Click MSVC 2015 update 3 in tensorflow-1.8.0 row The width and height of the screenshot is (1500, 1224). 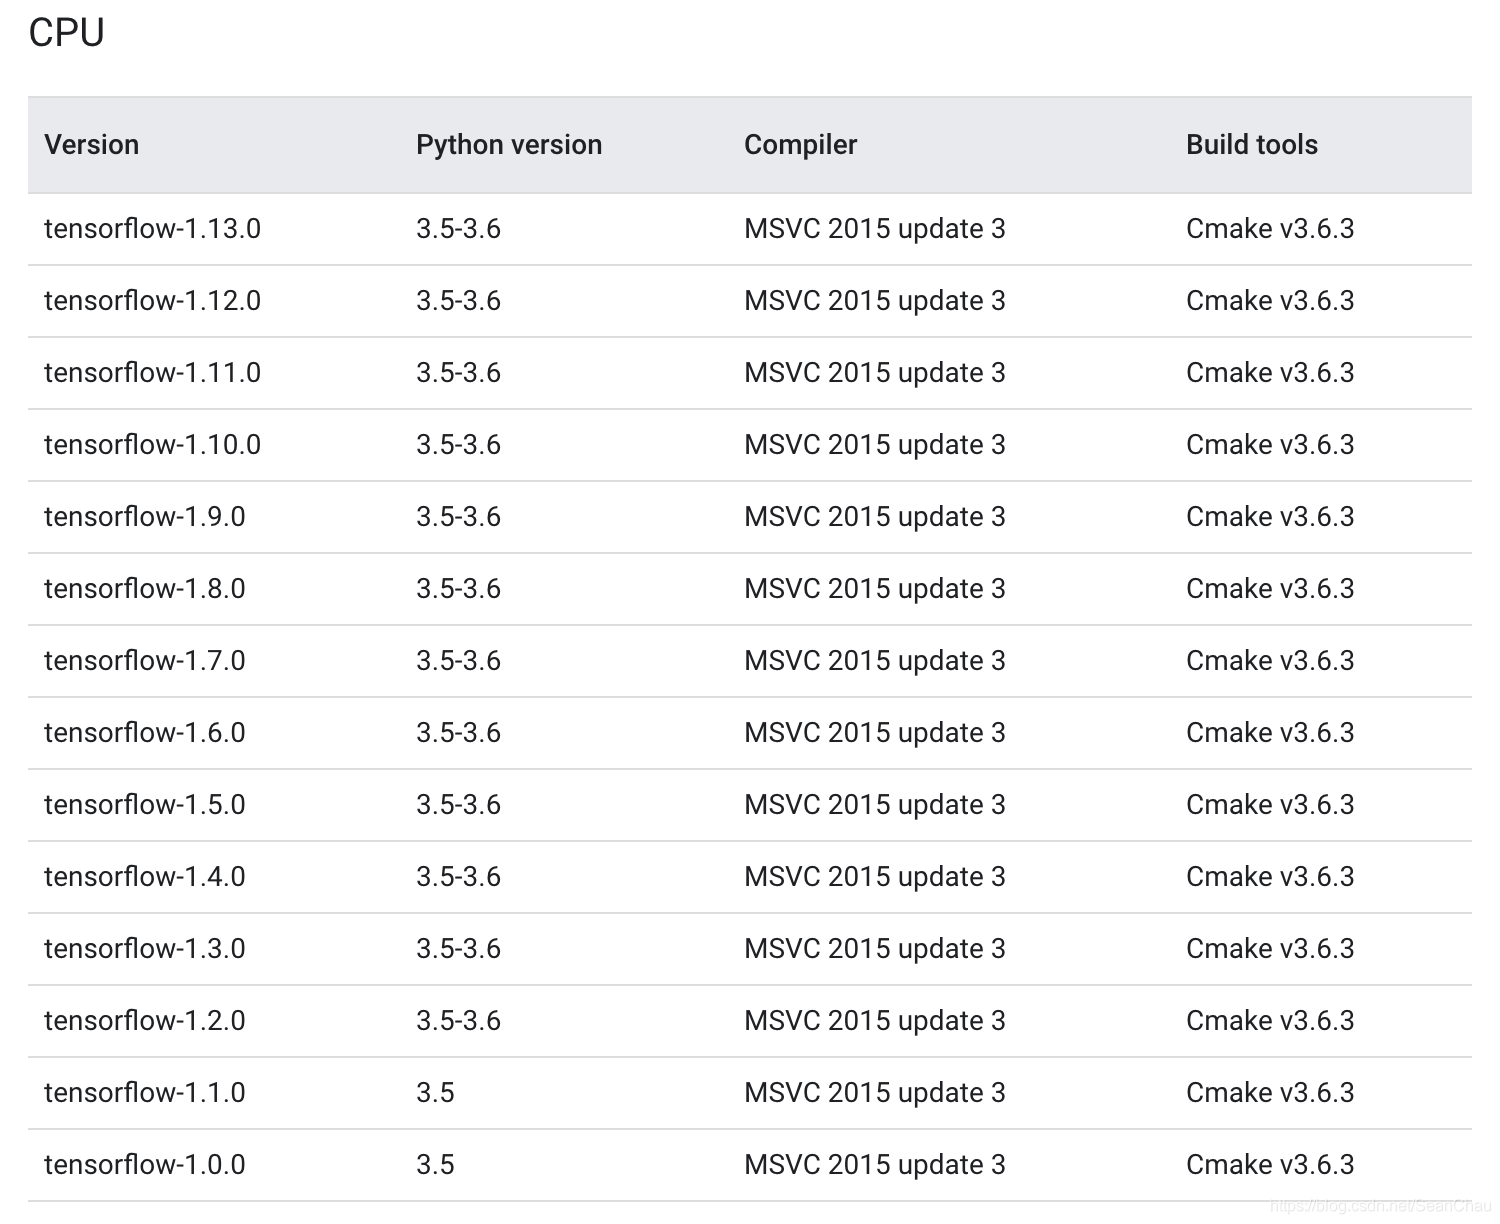[x=875, y=589]
